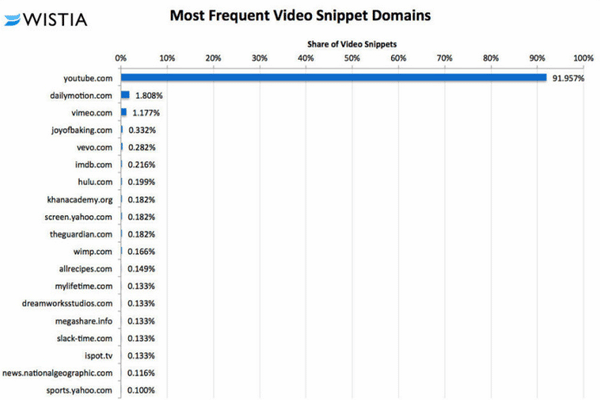The image size is (600, 400).
Task: Select the 0.133% value beside dreamworksstudios.com
Action: click(x=141, y=304)
